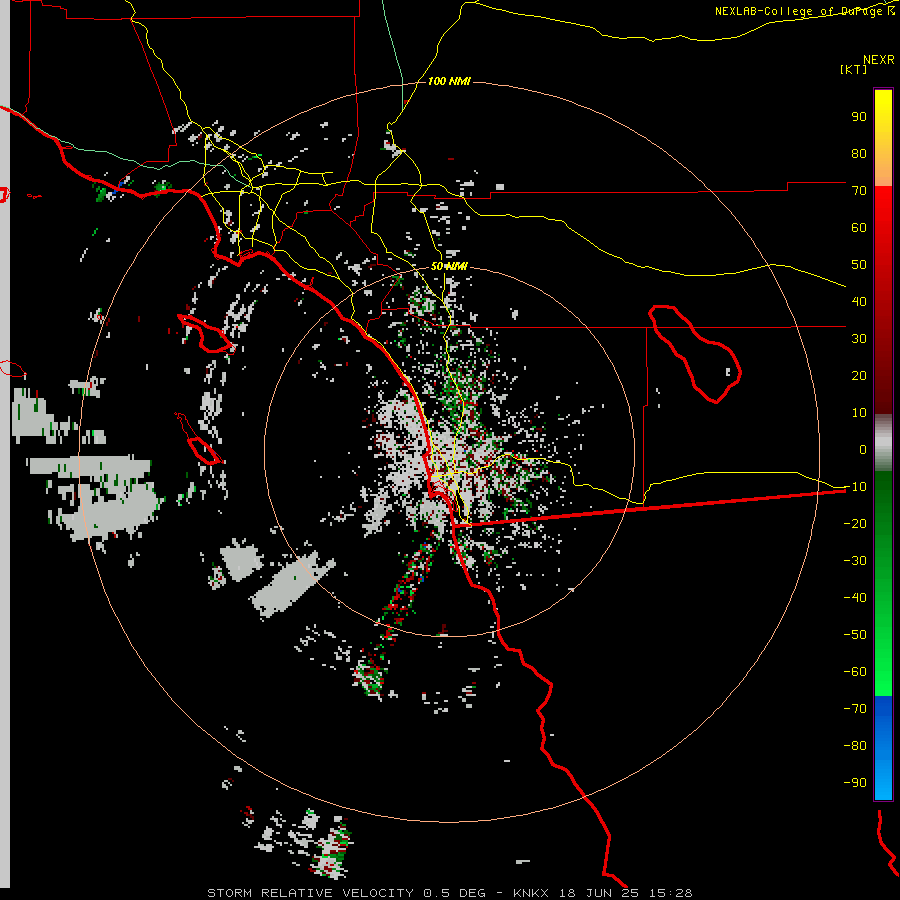900x900 pixels.
Task: Click the 0 value on velocity scale
Action: pos(863,450)
